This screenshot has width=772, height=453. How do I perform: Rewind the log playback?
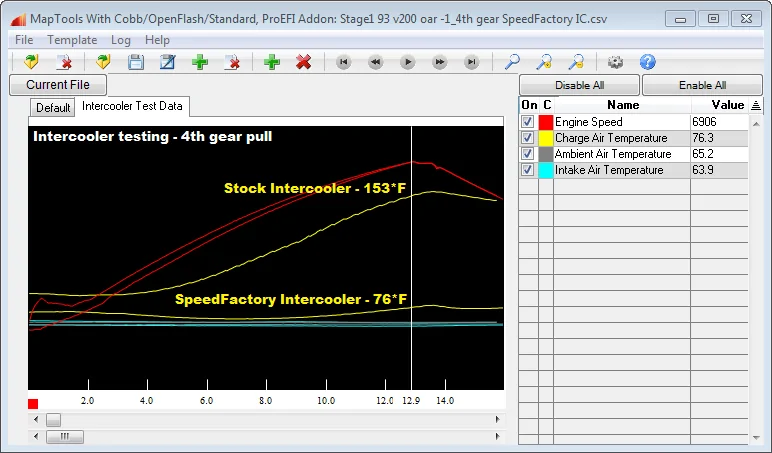pos(376,62)
